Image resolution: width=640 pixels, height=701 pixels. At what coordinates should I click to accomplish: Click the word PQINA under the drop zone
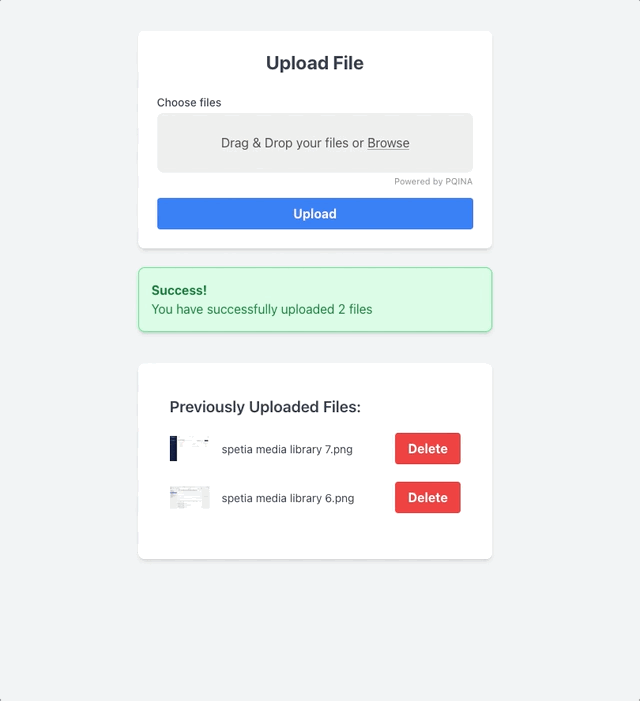point(459,182)
